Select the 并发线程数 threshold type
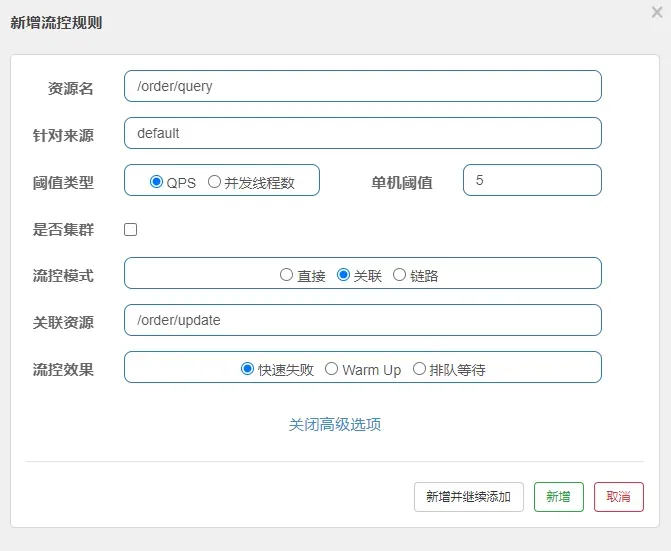Image resolution: width=671 pixels, height=551 pixels. (214, 182)
